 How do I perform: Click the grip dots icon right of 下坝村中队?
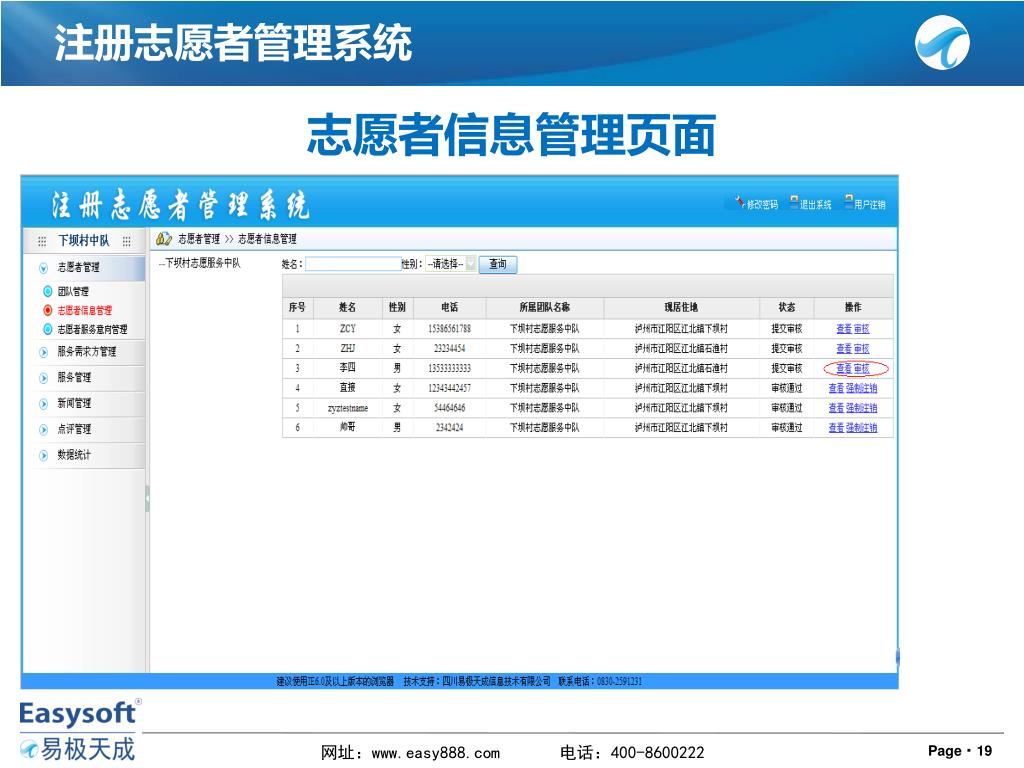pos(127,241)
